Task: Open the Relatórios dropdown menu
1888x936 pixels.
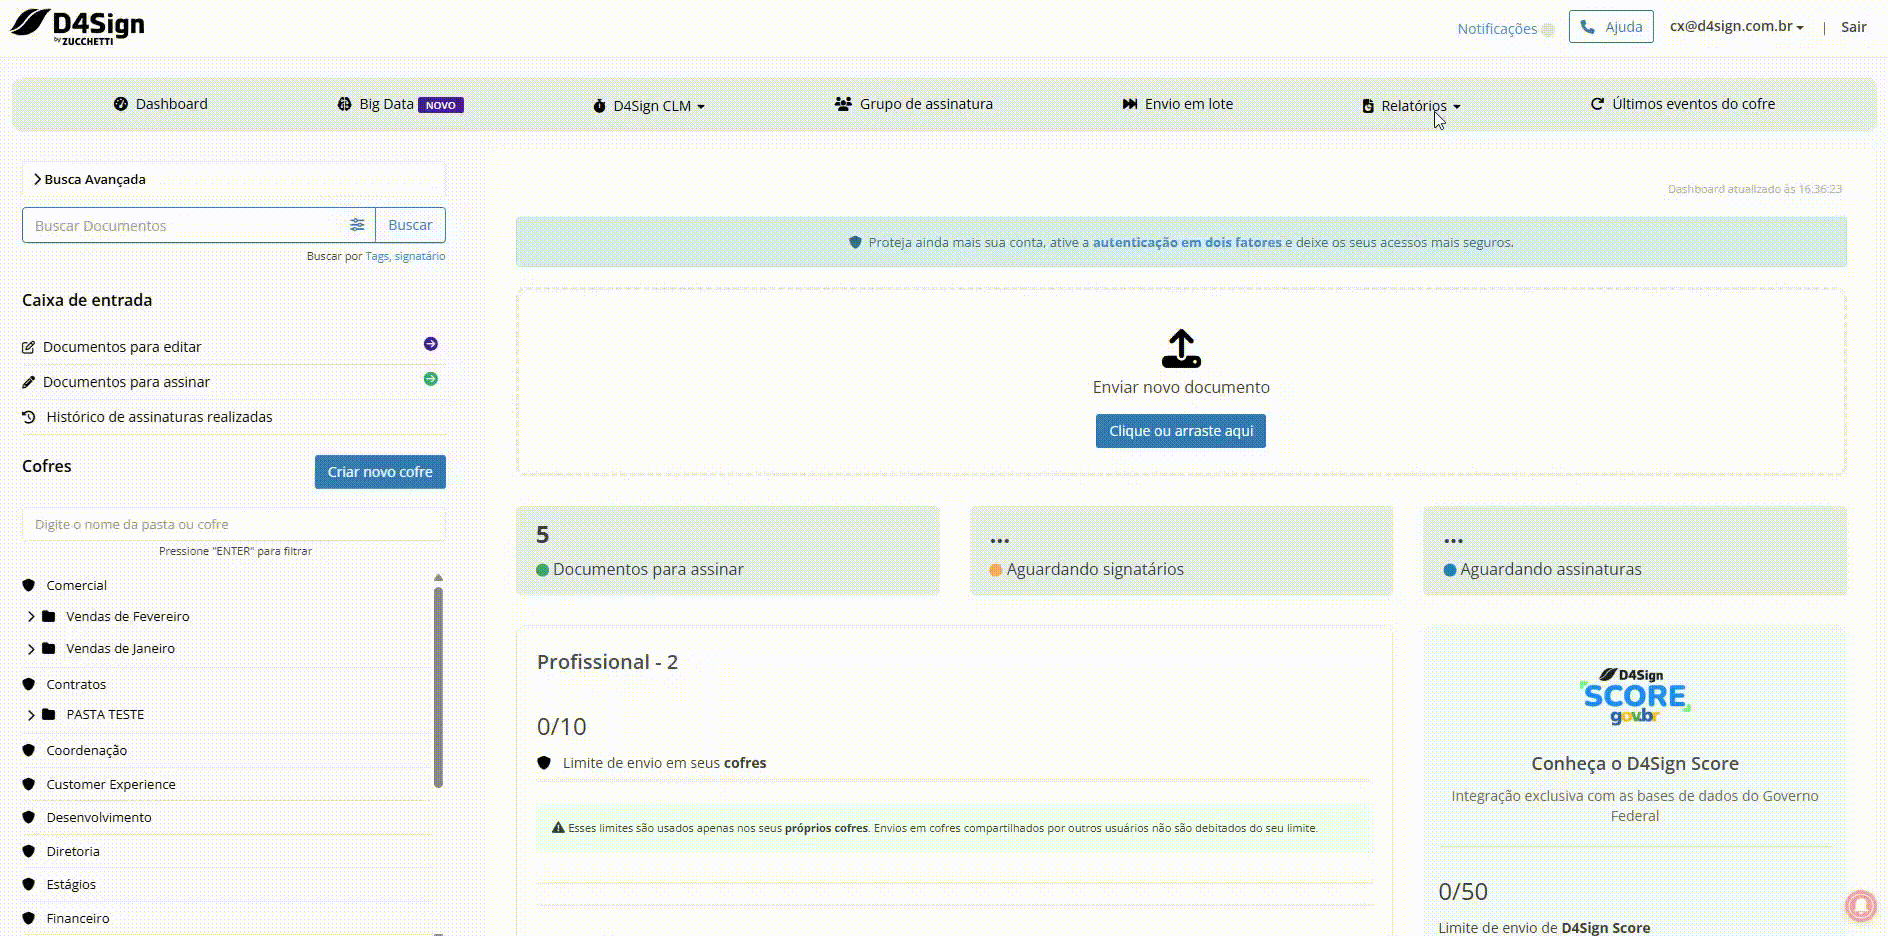Action: [1411, 105]
